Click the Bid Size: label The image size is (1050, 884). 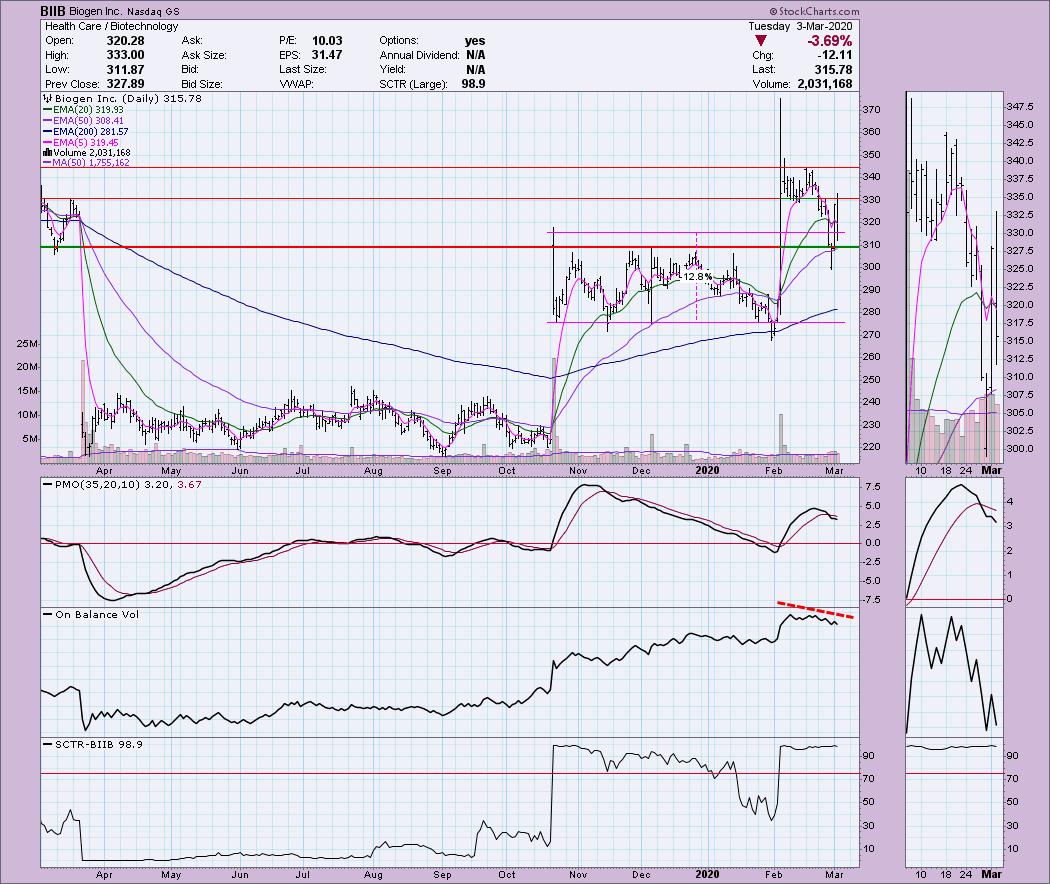[x=202, y=84]
